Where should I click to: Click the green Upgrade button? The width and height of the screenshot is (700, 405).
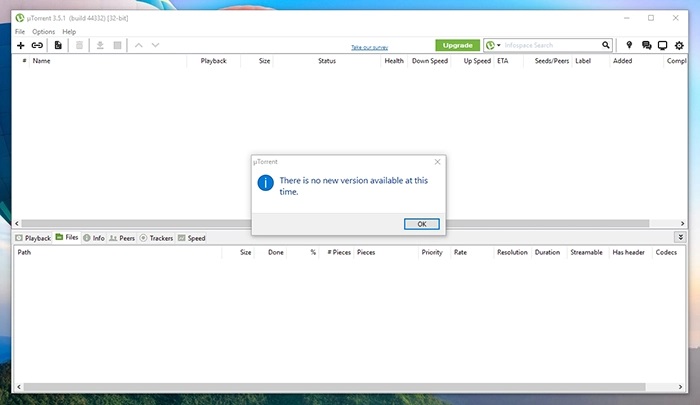[458, 45]
